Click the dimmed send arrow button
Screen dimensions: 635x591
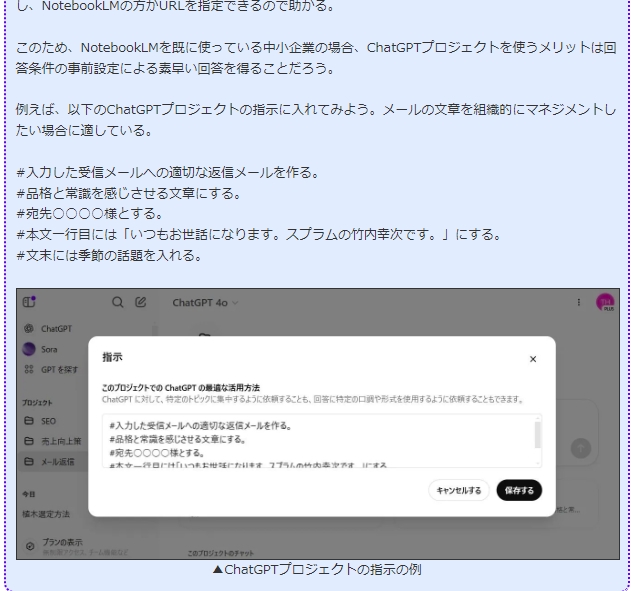pos(581,448)
